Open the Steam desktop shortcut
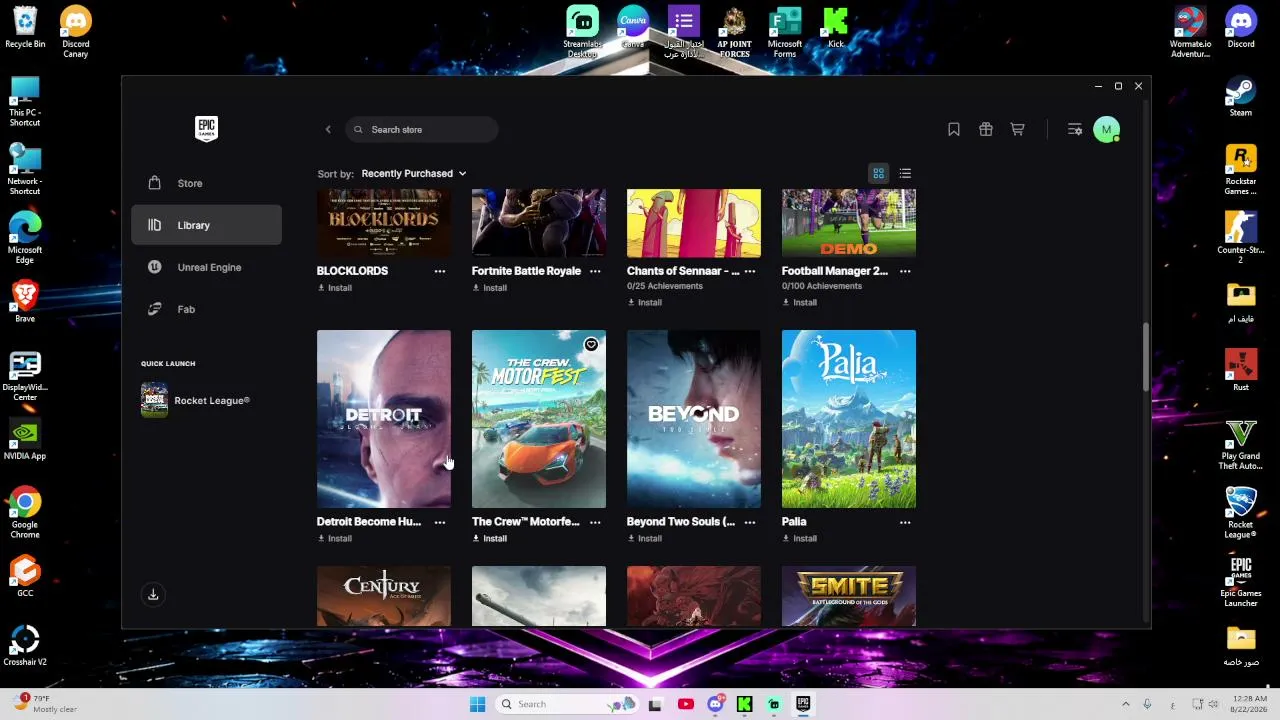Image resolution: width=1280 pixels, height=720 pixels. point(1241,97)
